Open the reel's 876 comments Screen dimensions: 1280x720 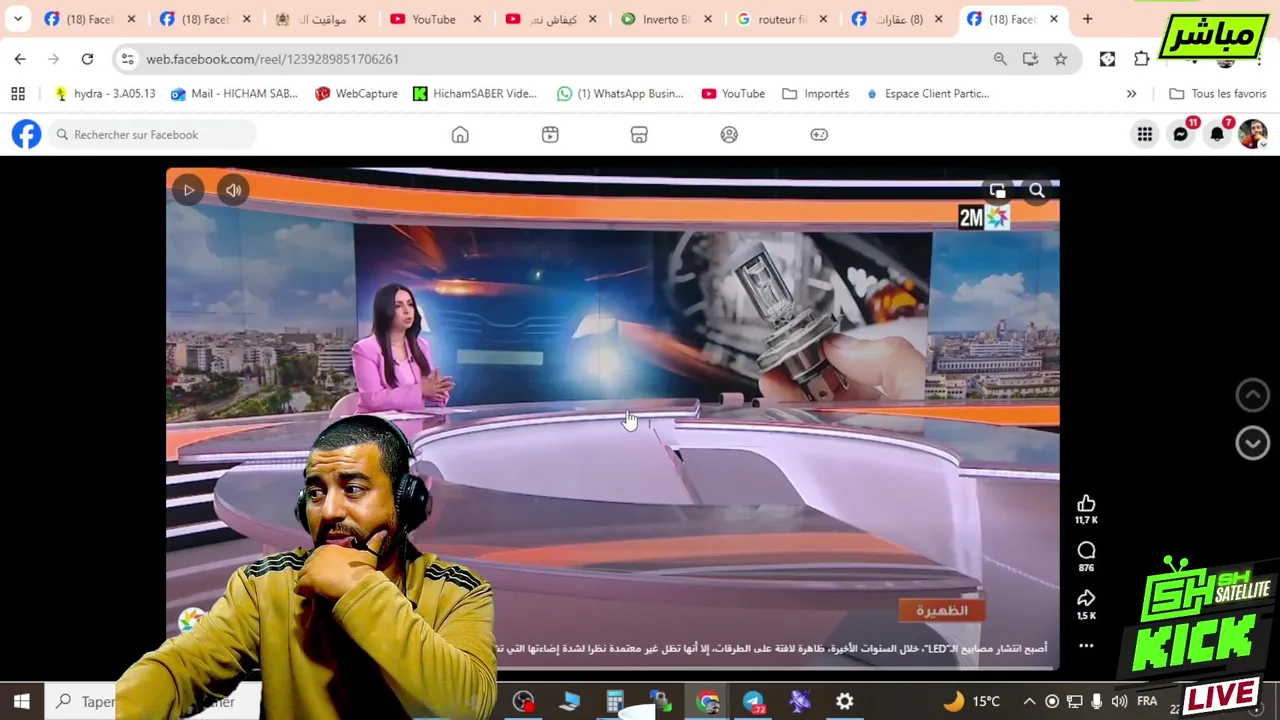point(1086,550)
